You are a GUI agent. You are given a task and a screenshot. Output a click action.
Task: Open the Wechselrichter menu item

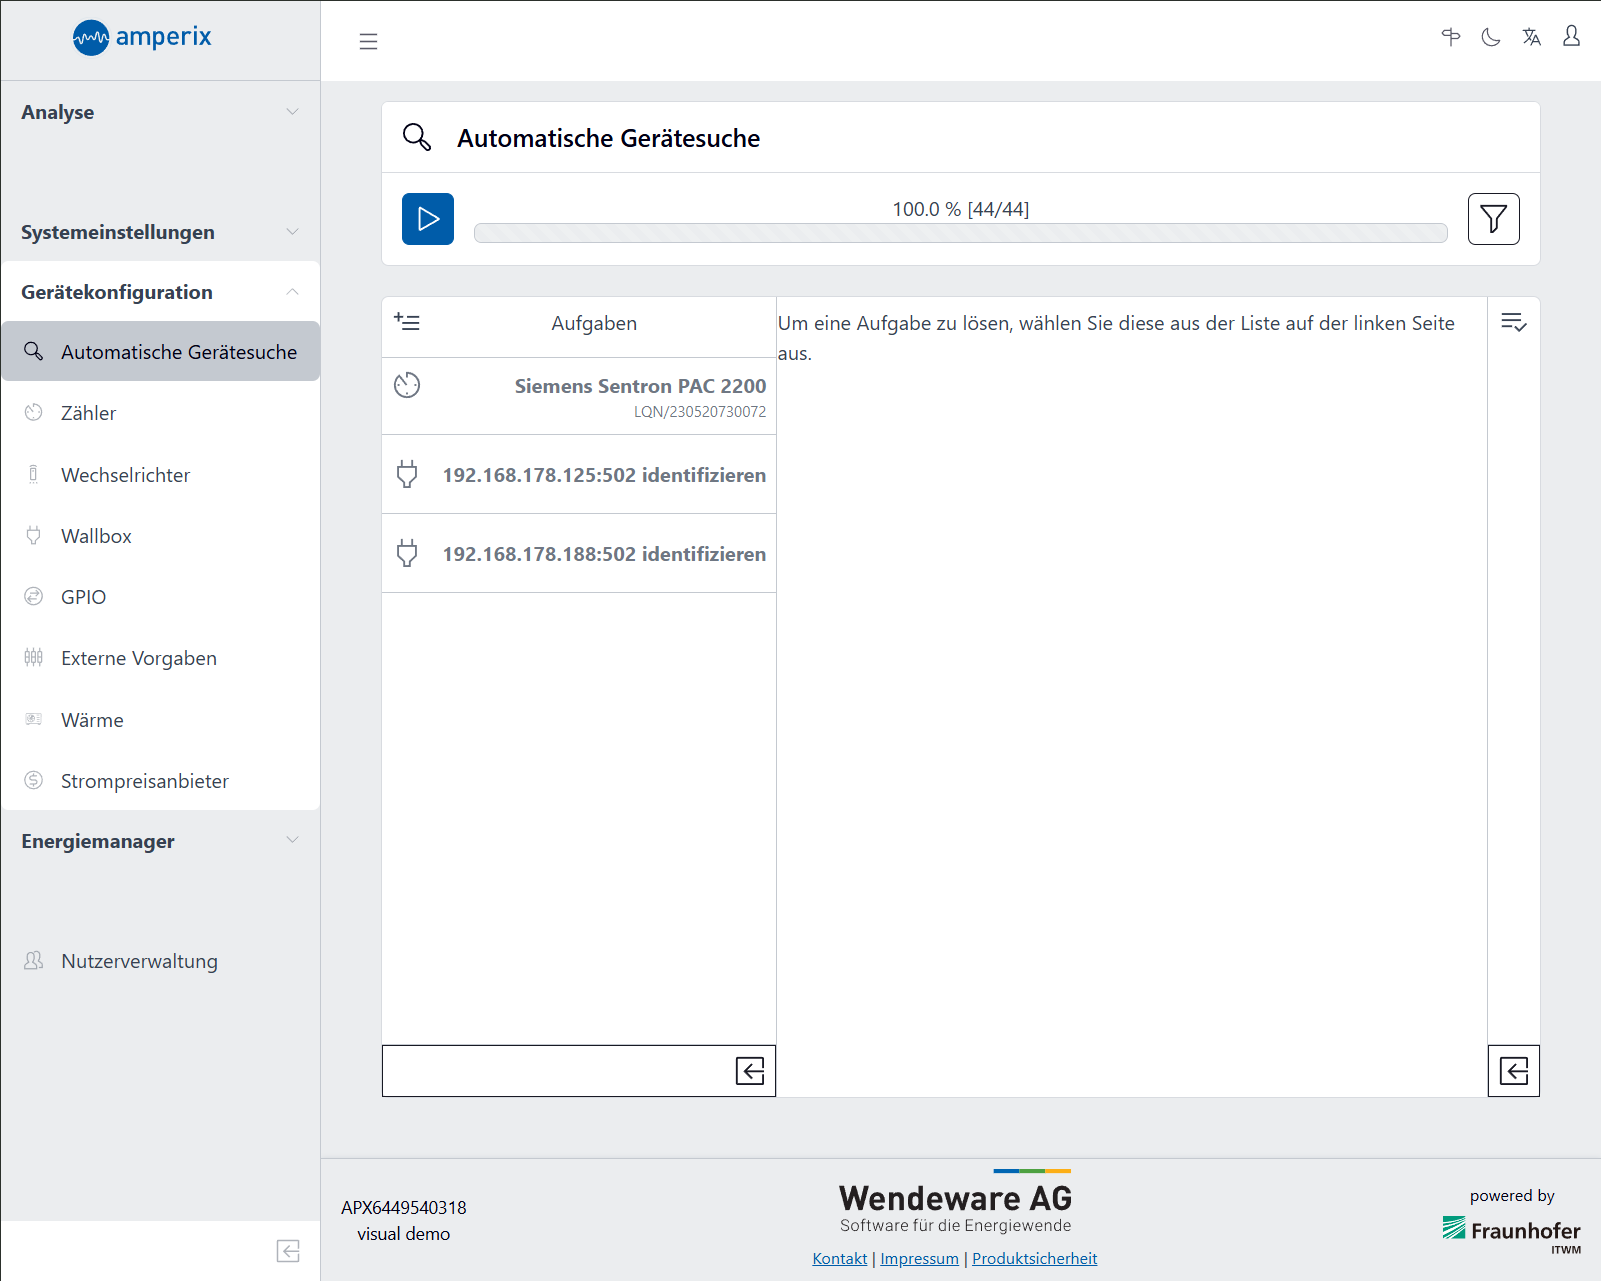125,475
